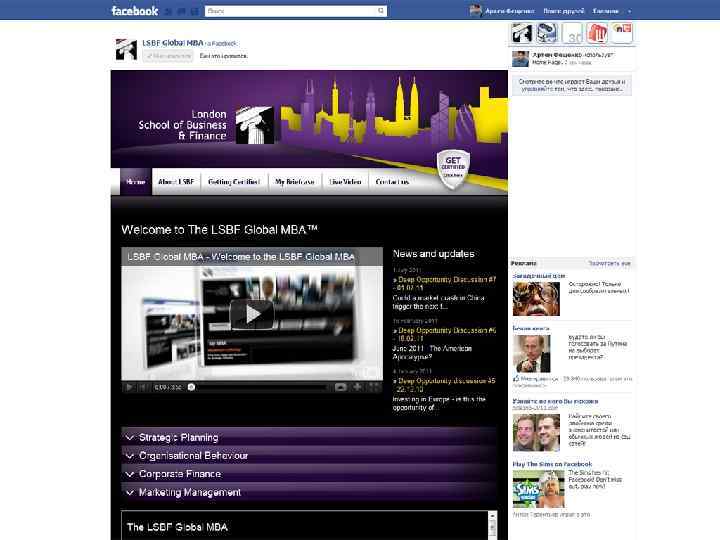Expand Organisational Behaviour section
This screenshot has height=540, width=720.
pos(309,456)
